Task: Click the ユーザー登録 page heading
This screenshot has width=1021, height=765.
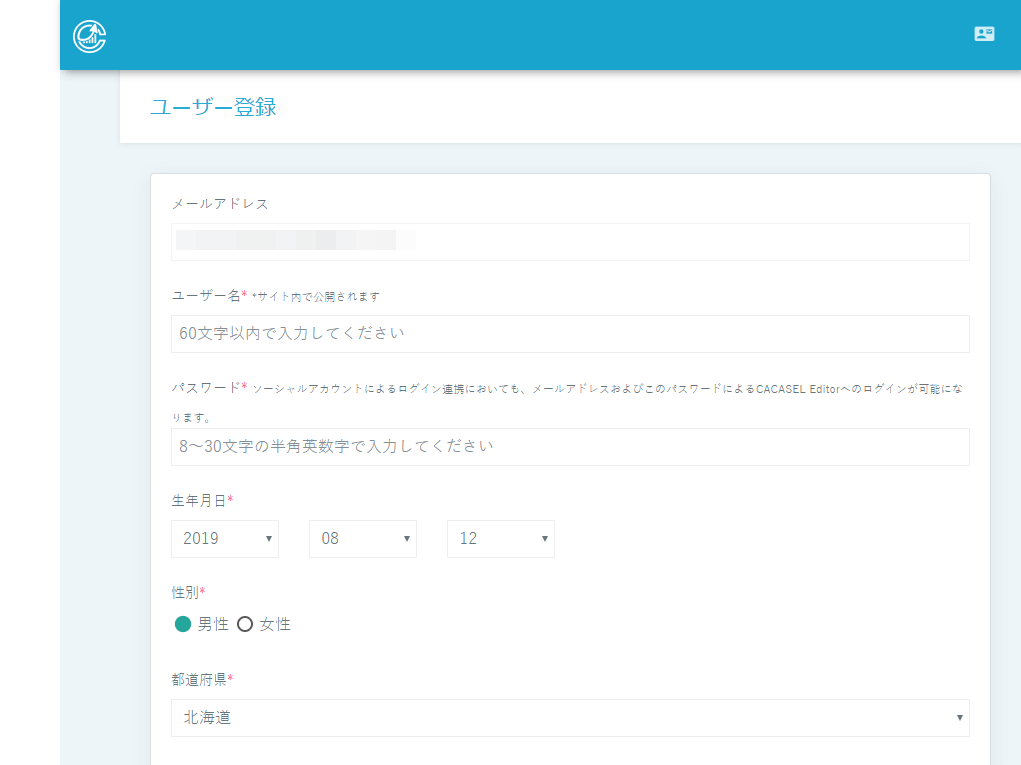Action: tap(213, 107)
